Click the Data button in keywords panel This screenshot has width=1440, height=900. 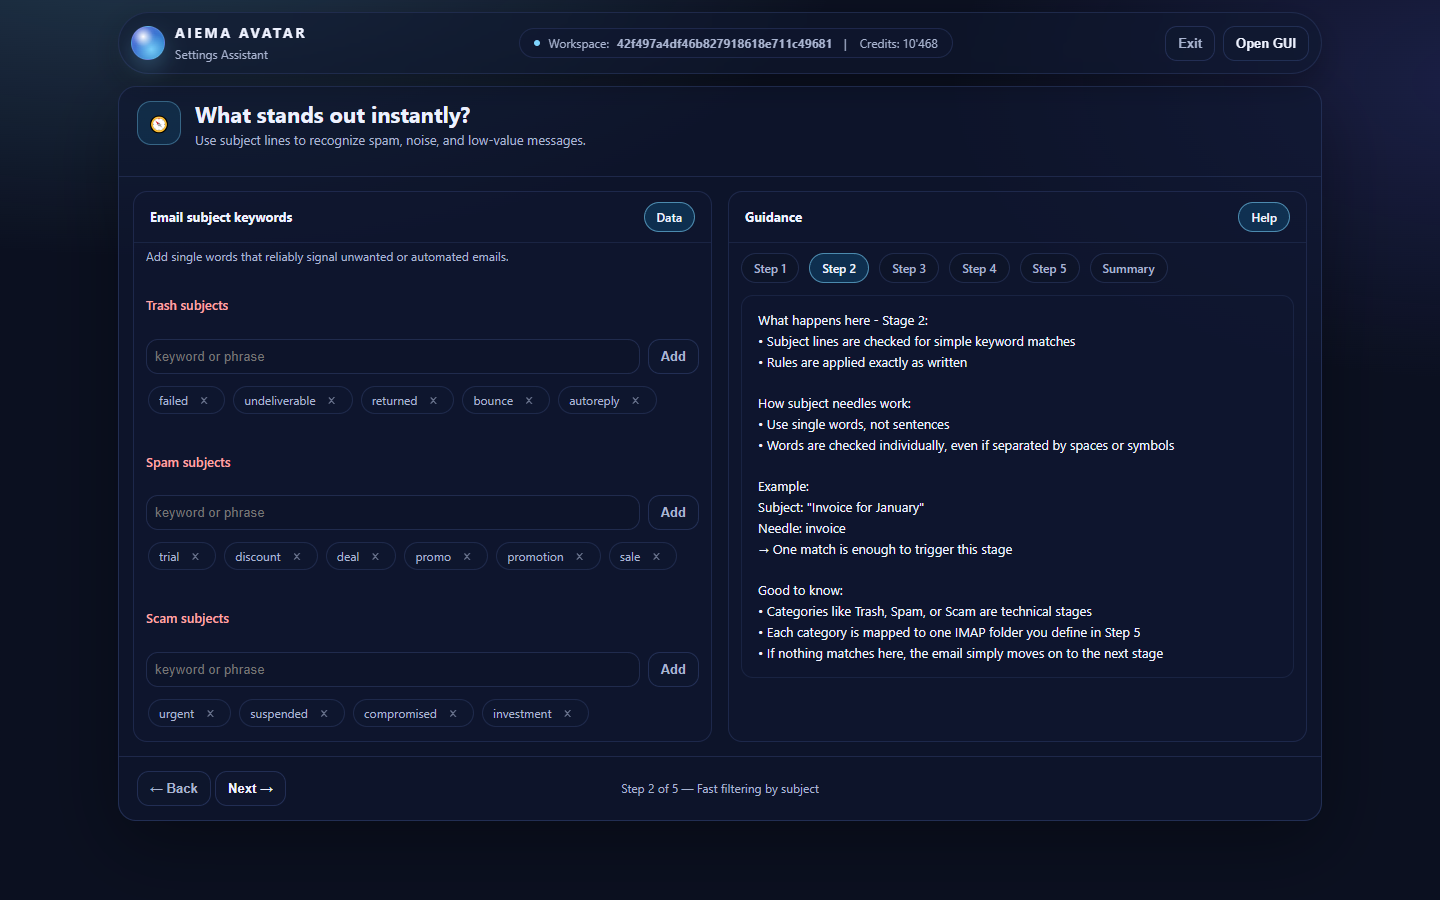(x=669, y=218)
